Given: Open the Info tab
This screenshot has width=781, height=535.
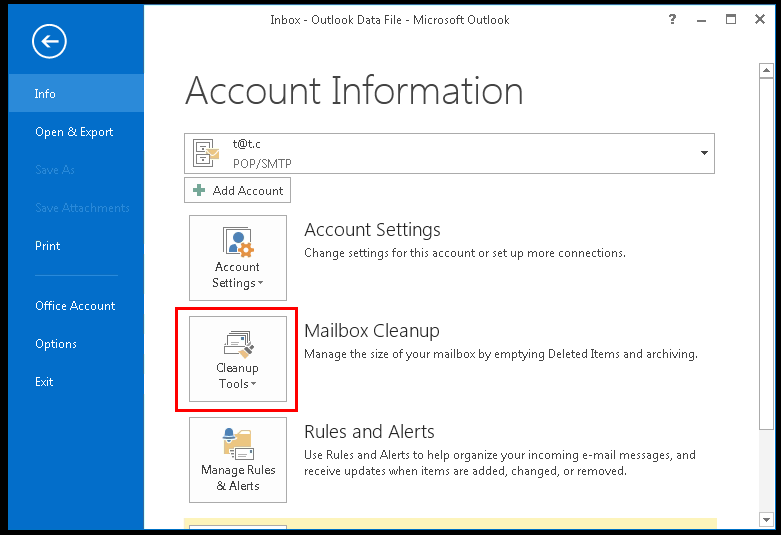Looking at the screenshot, I should [x=76, y=93].
